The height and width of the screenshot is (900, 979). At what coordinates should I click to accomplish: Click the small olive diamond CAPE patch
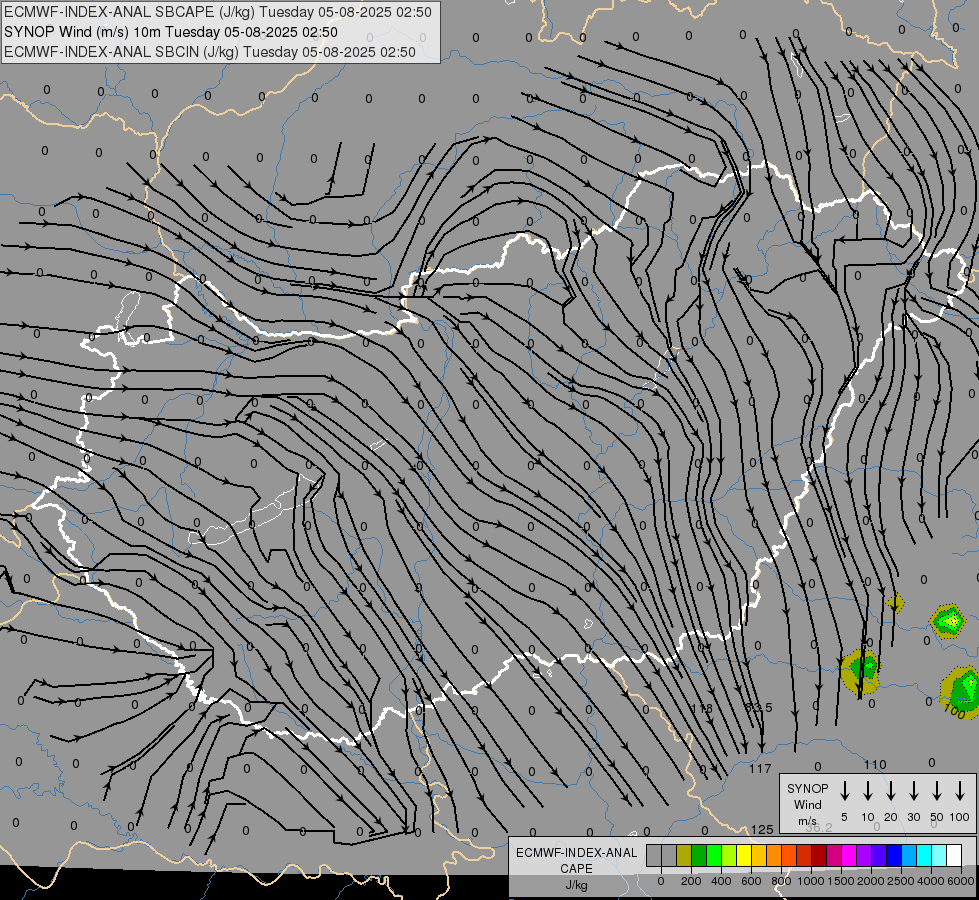click(895, 603)
